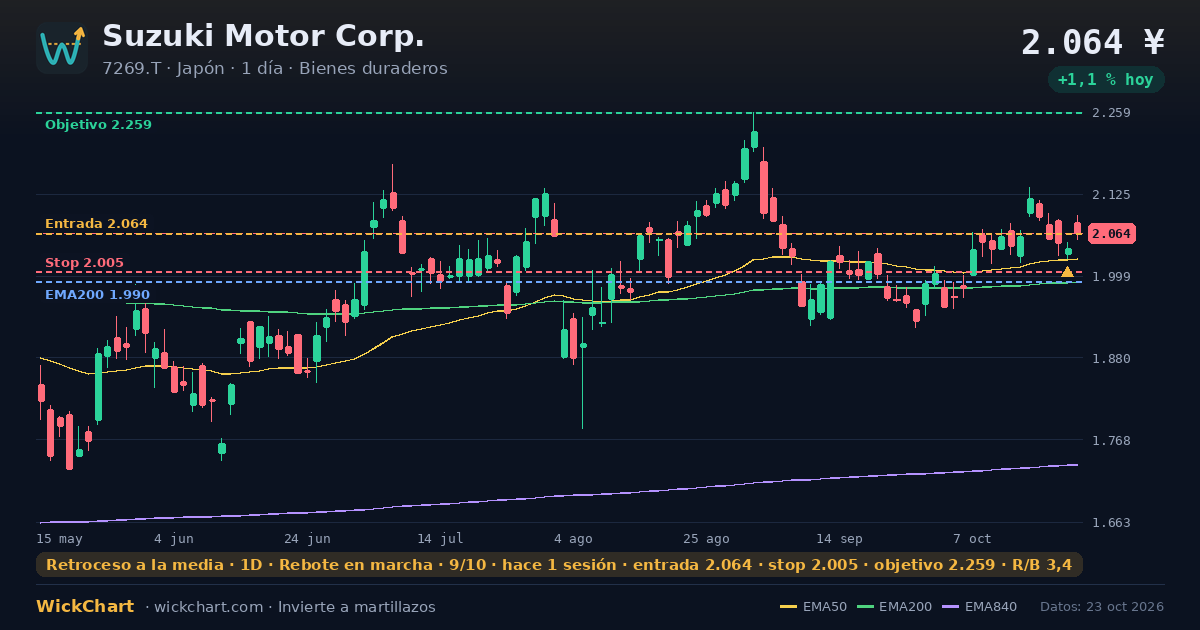Click the 1.999 price axis value
The width and height of the screenshot is (1200, 630).
tap(1112, 277)
